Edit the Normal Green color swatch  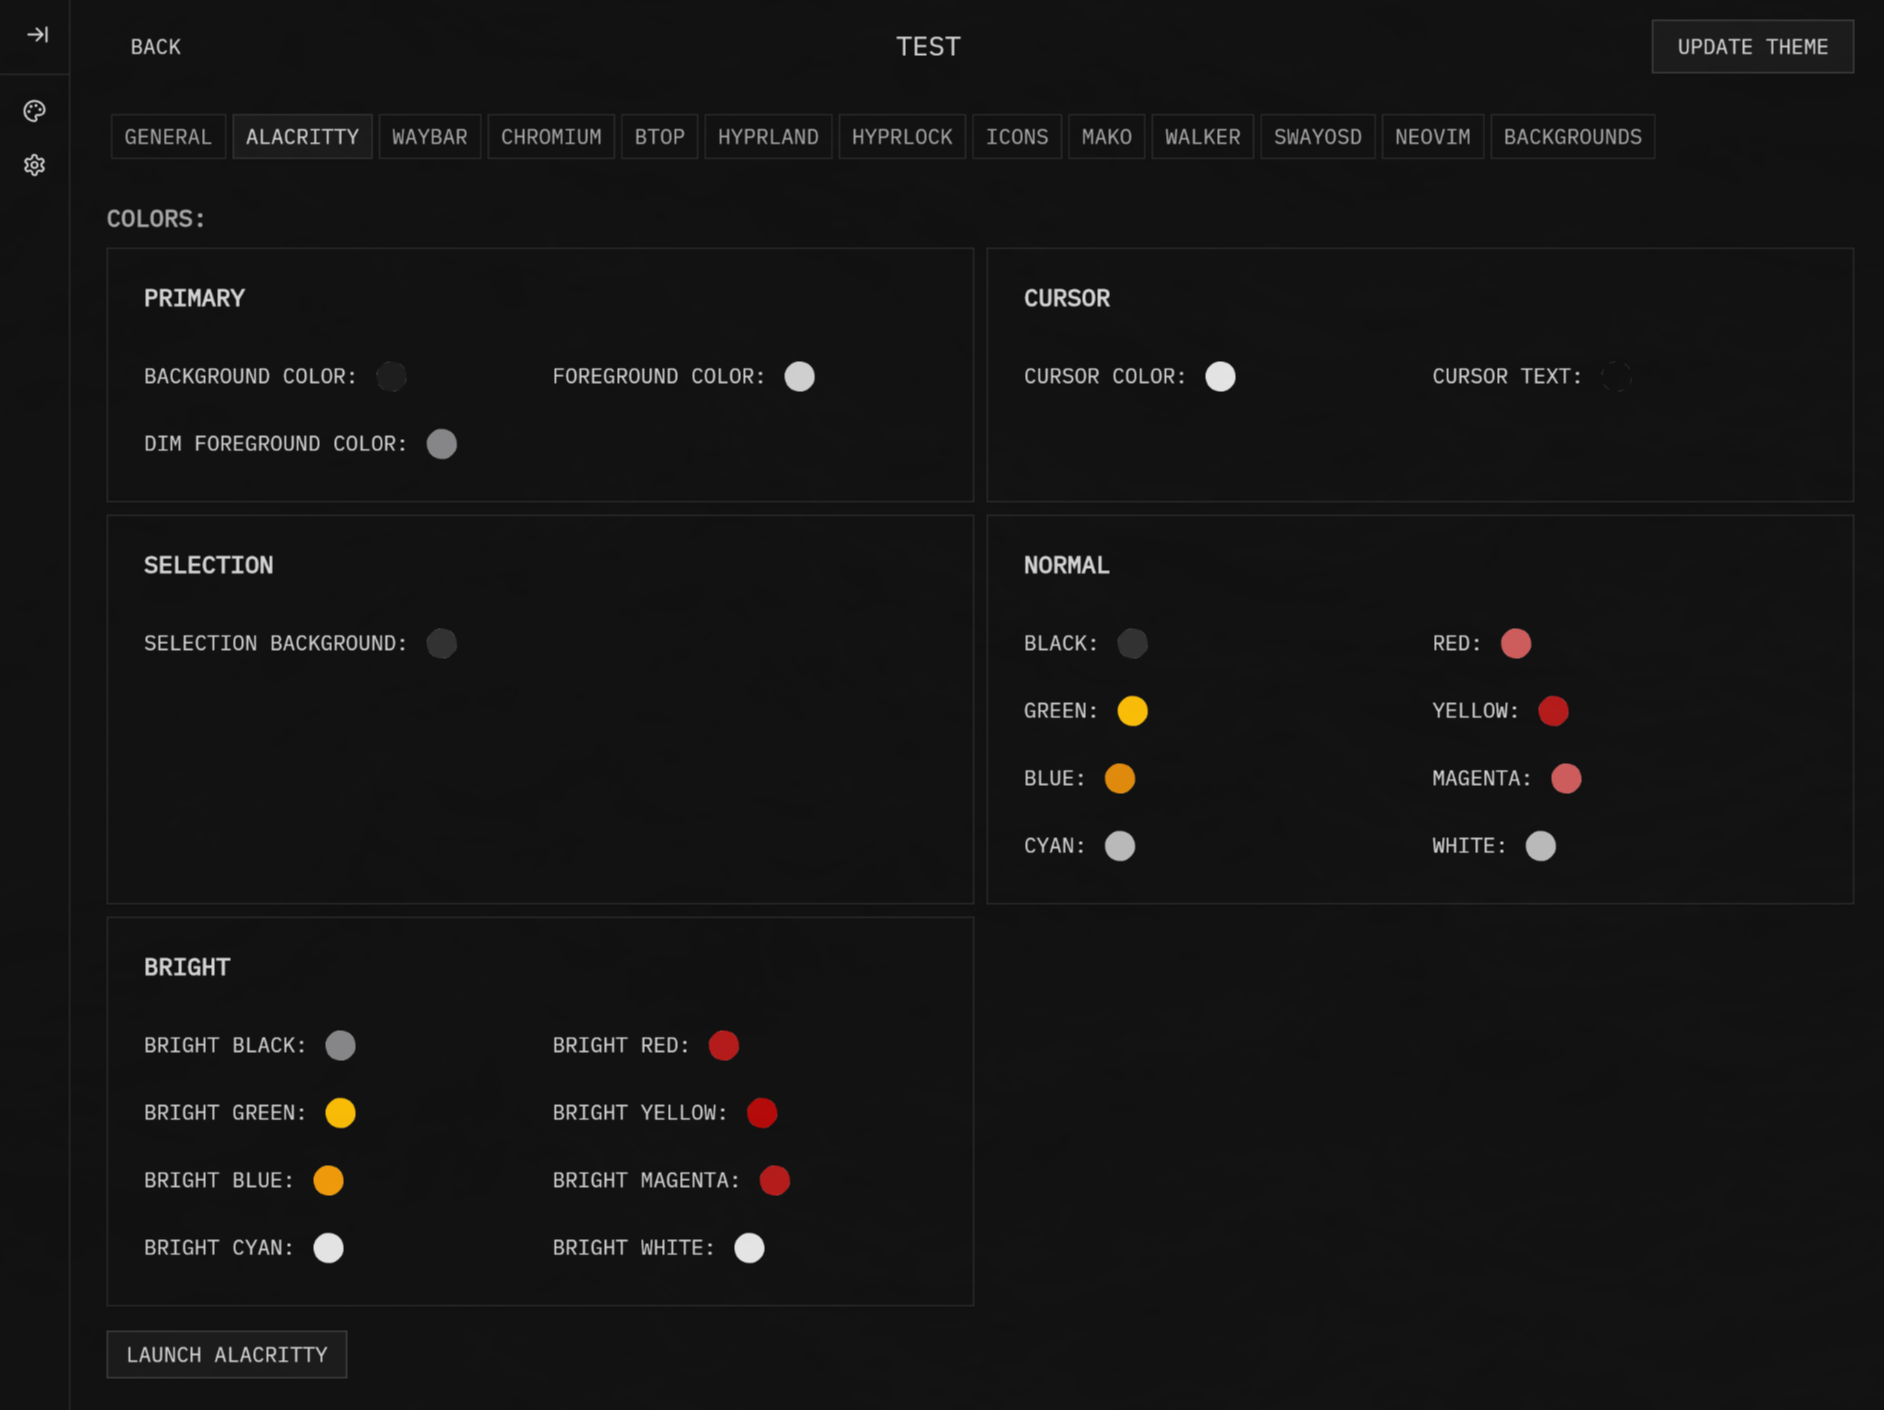click(1132, 711)
